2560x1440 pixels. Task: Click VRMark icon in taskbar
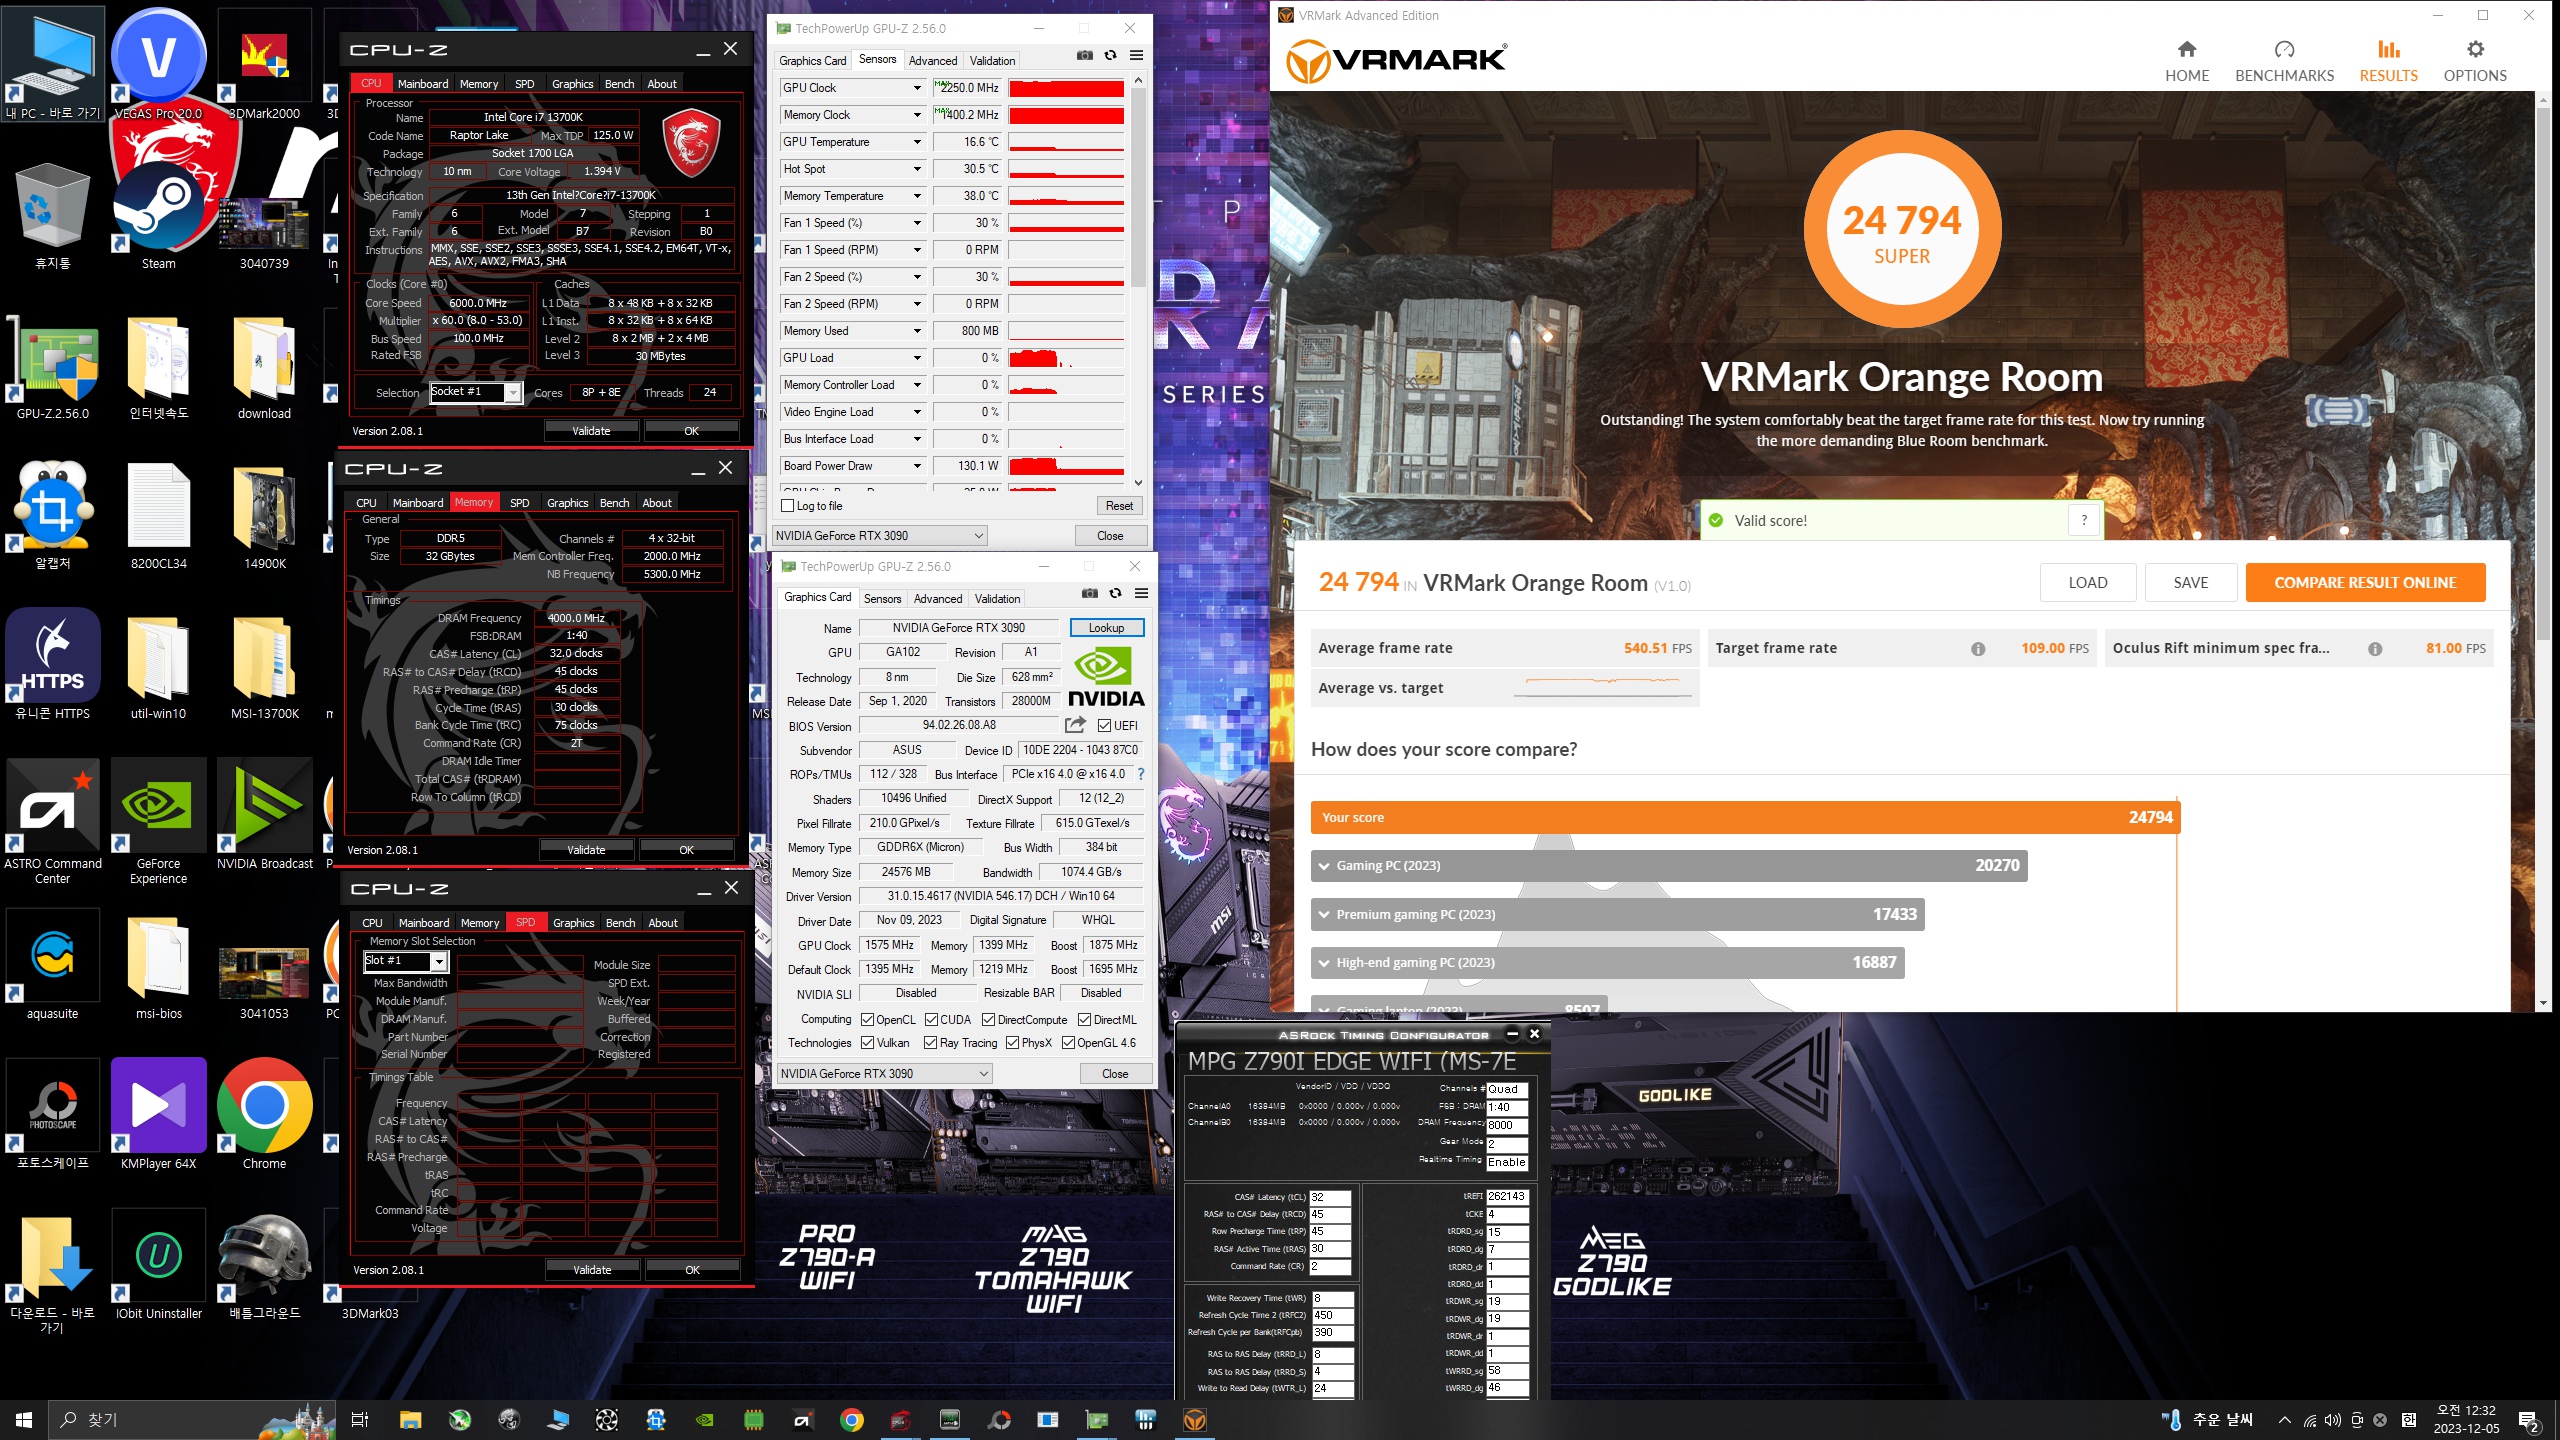(1195, 1420)
